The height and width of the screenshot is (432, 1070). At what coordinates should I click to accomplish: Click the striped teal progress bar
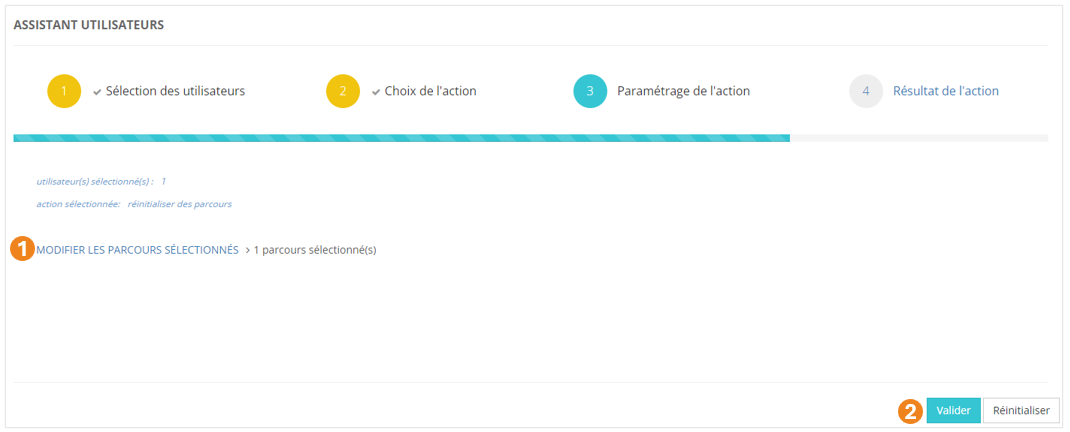tap(401, 138)
